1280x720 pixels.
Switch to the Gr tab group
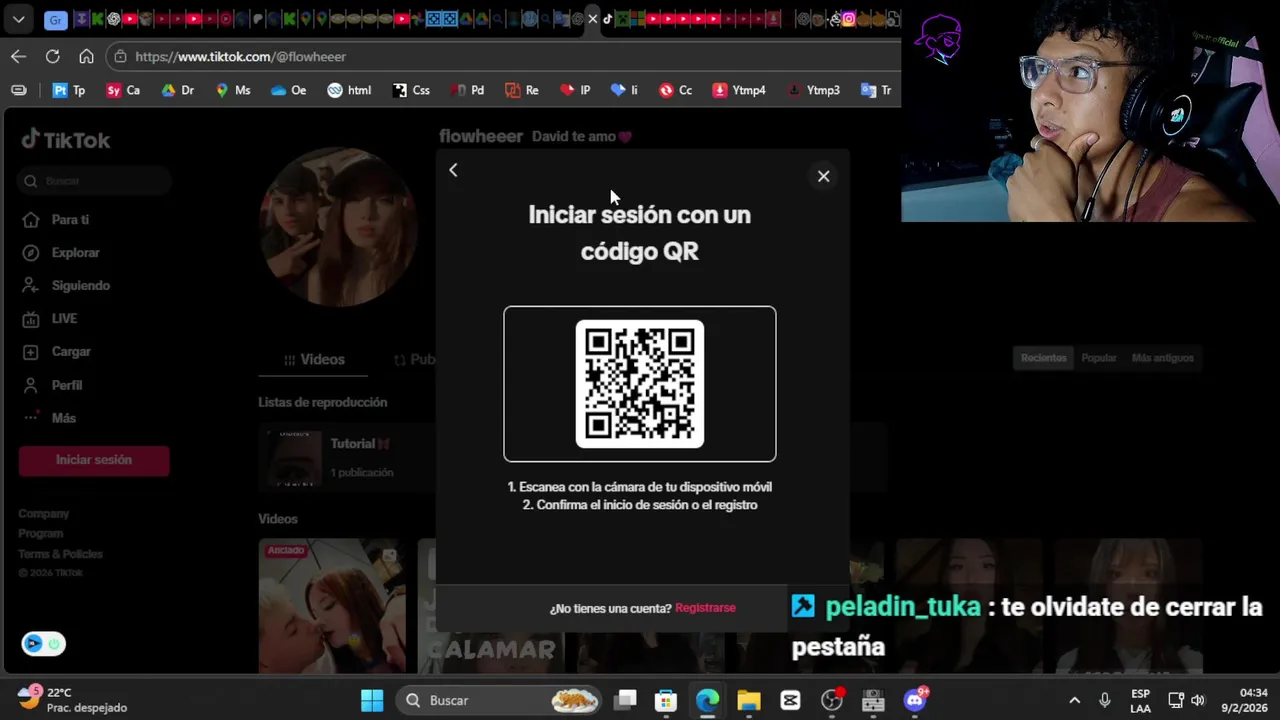pos(56,19)
